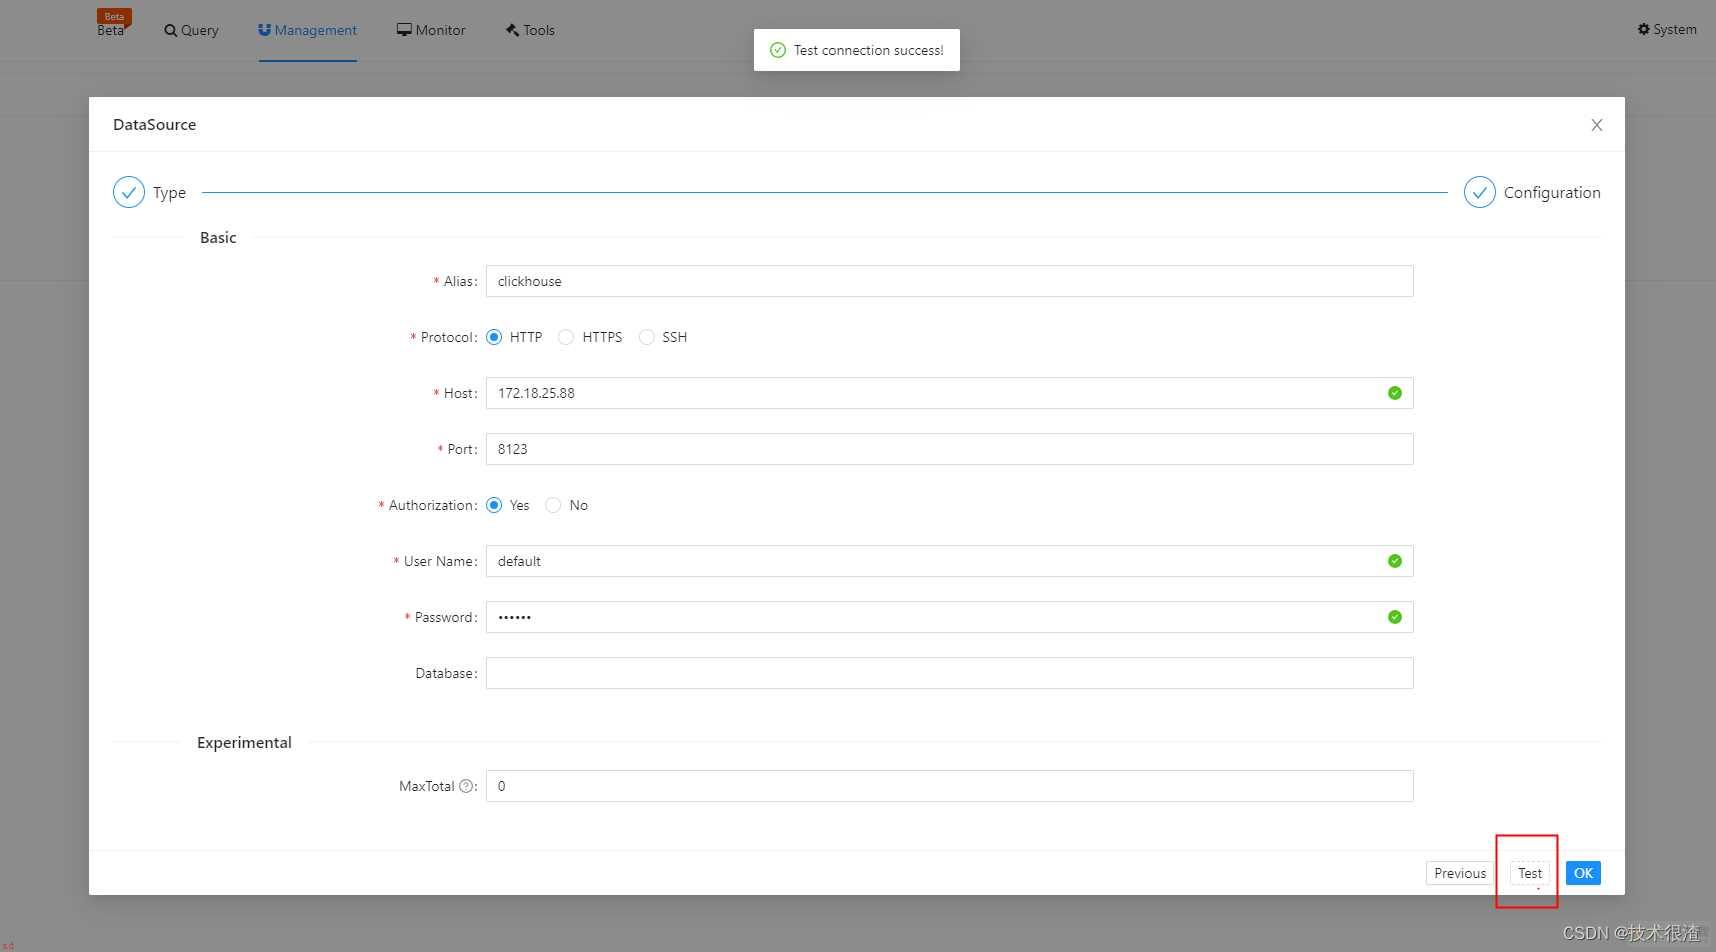Focus the Database input field
This screenshot has height=952, width=1716.
(x=949, y=673)
